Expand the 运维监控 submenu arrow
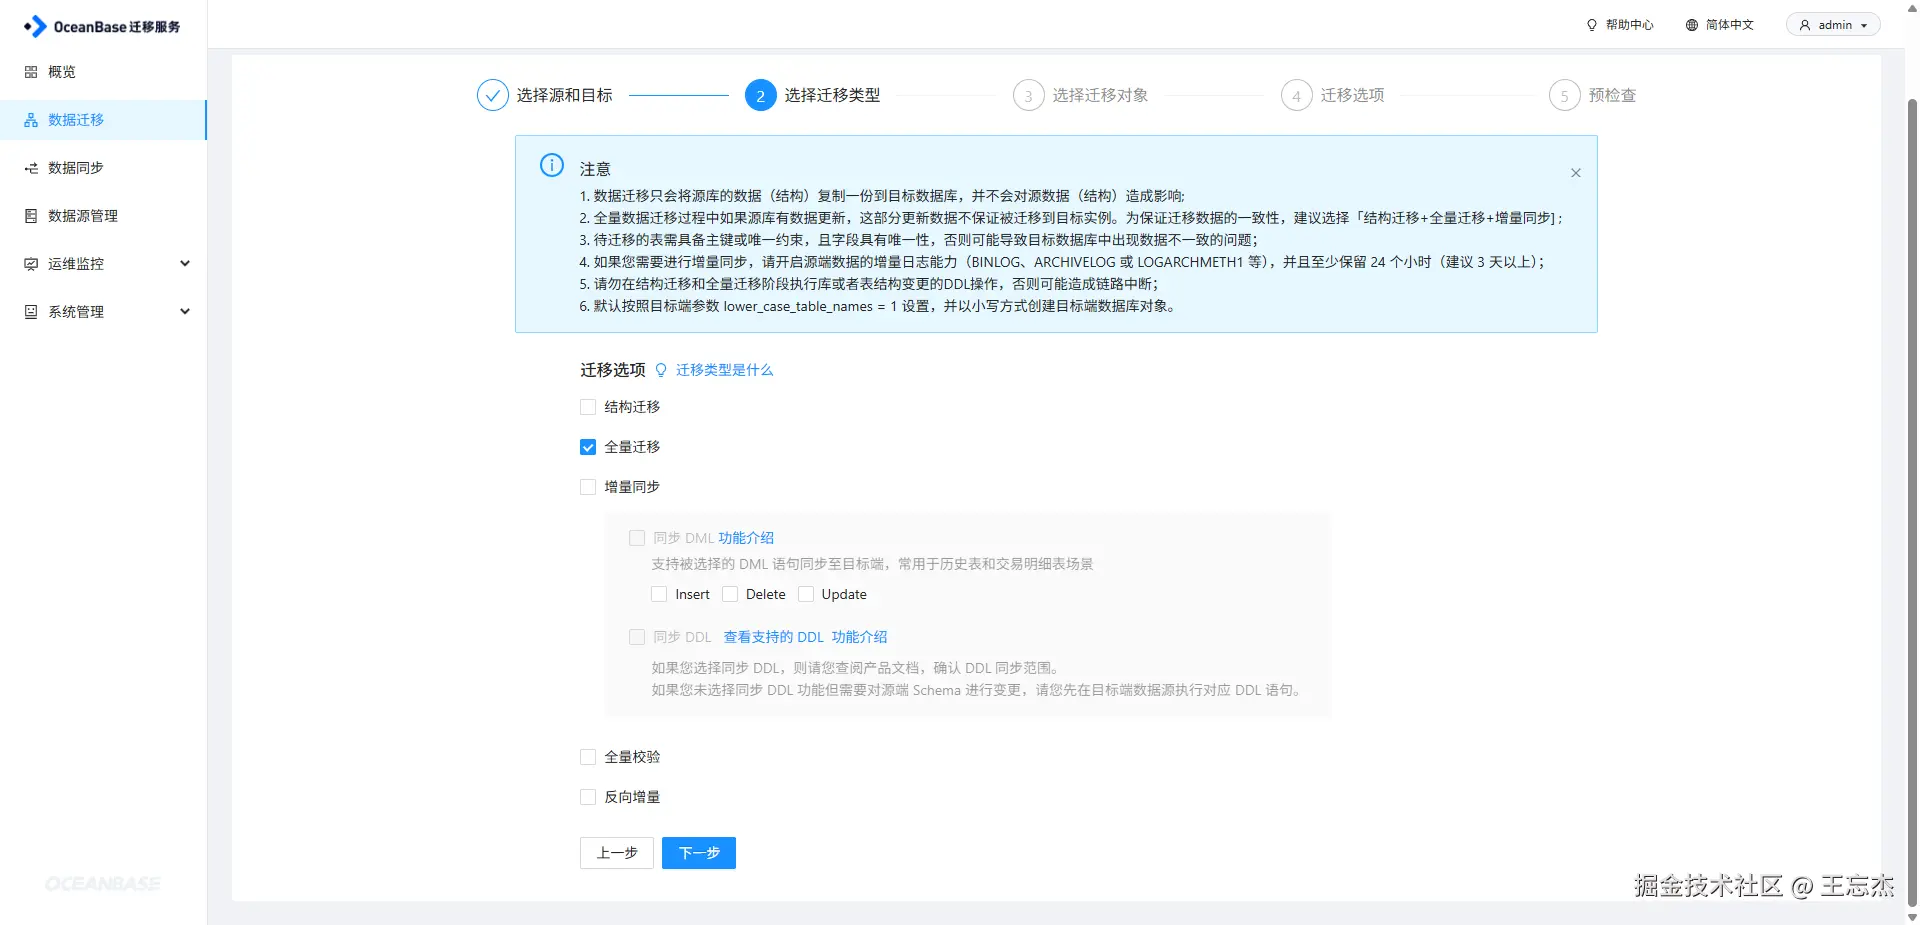1920x925 pixels. pos(185,264)
